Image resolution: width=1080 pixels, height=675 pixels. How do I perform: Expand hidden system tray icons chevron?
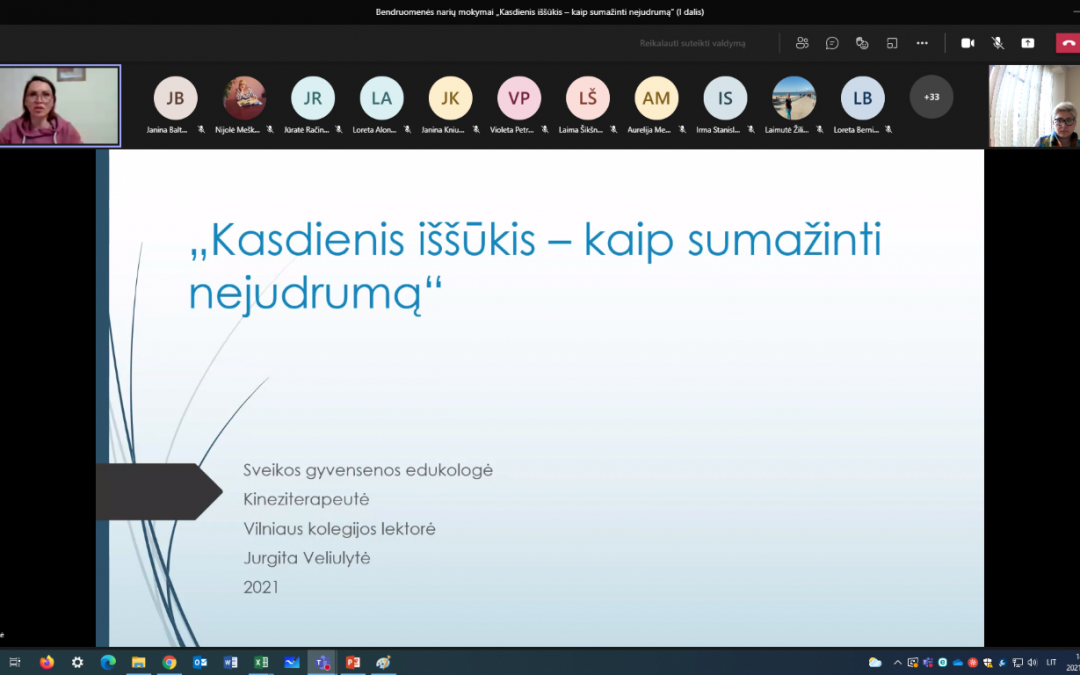897,663
